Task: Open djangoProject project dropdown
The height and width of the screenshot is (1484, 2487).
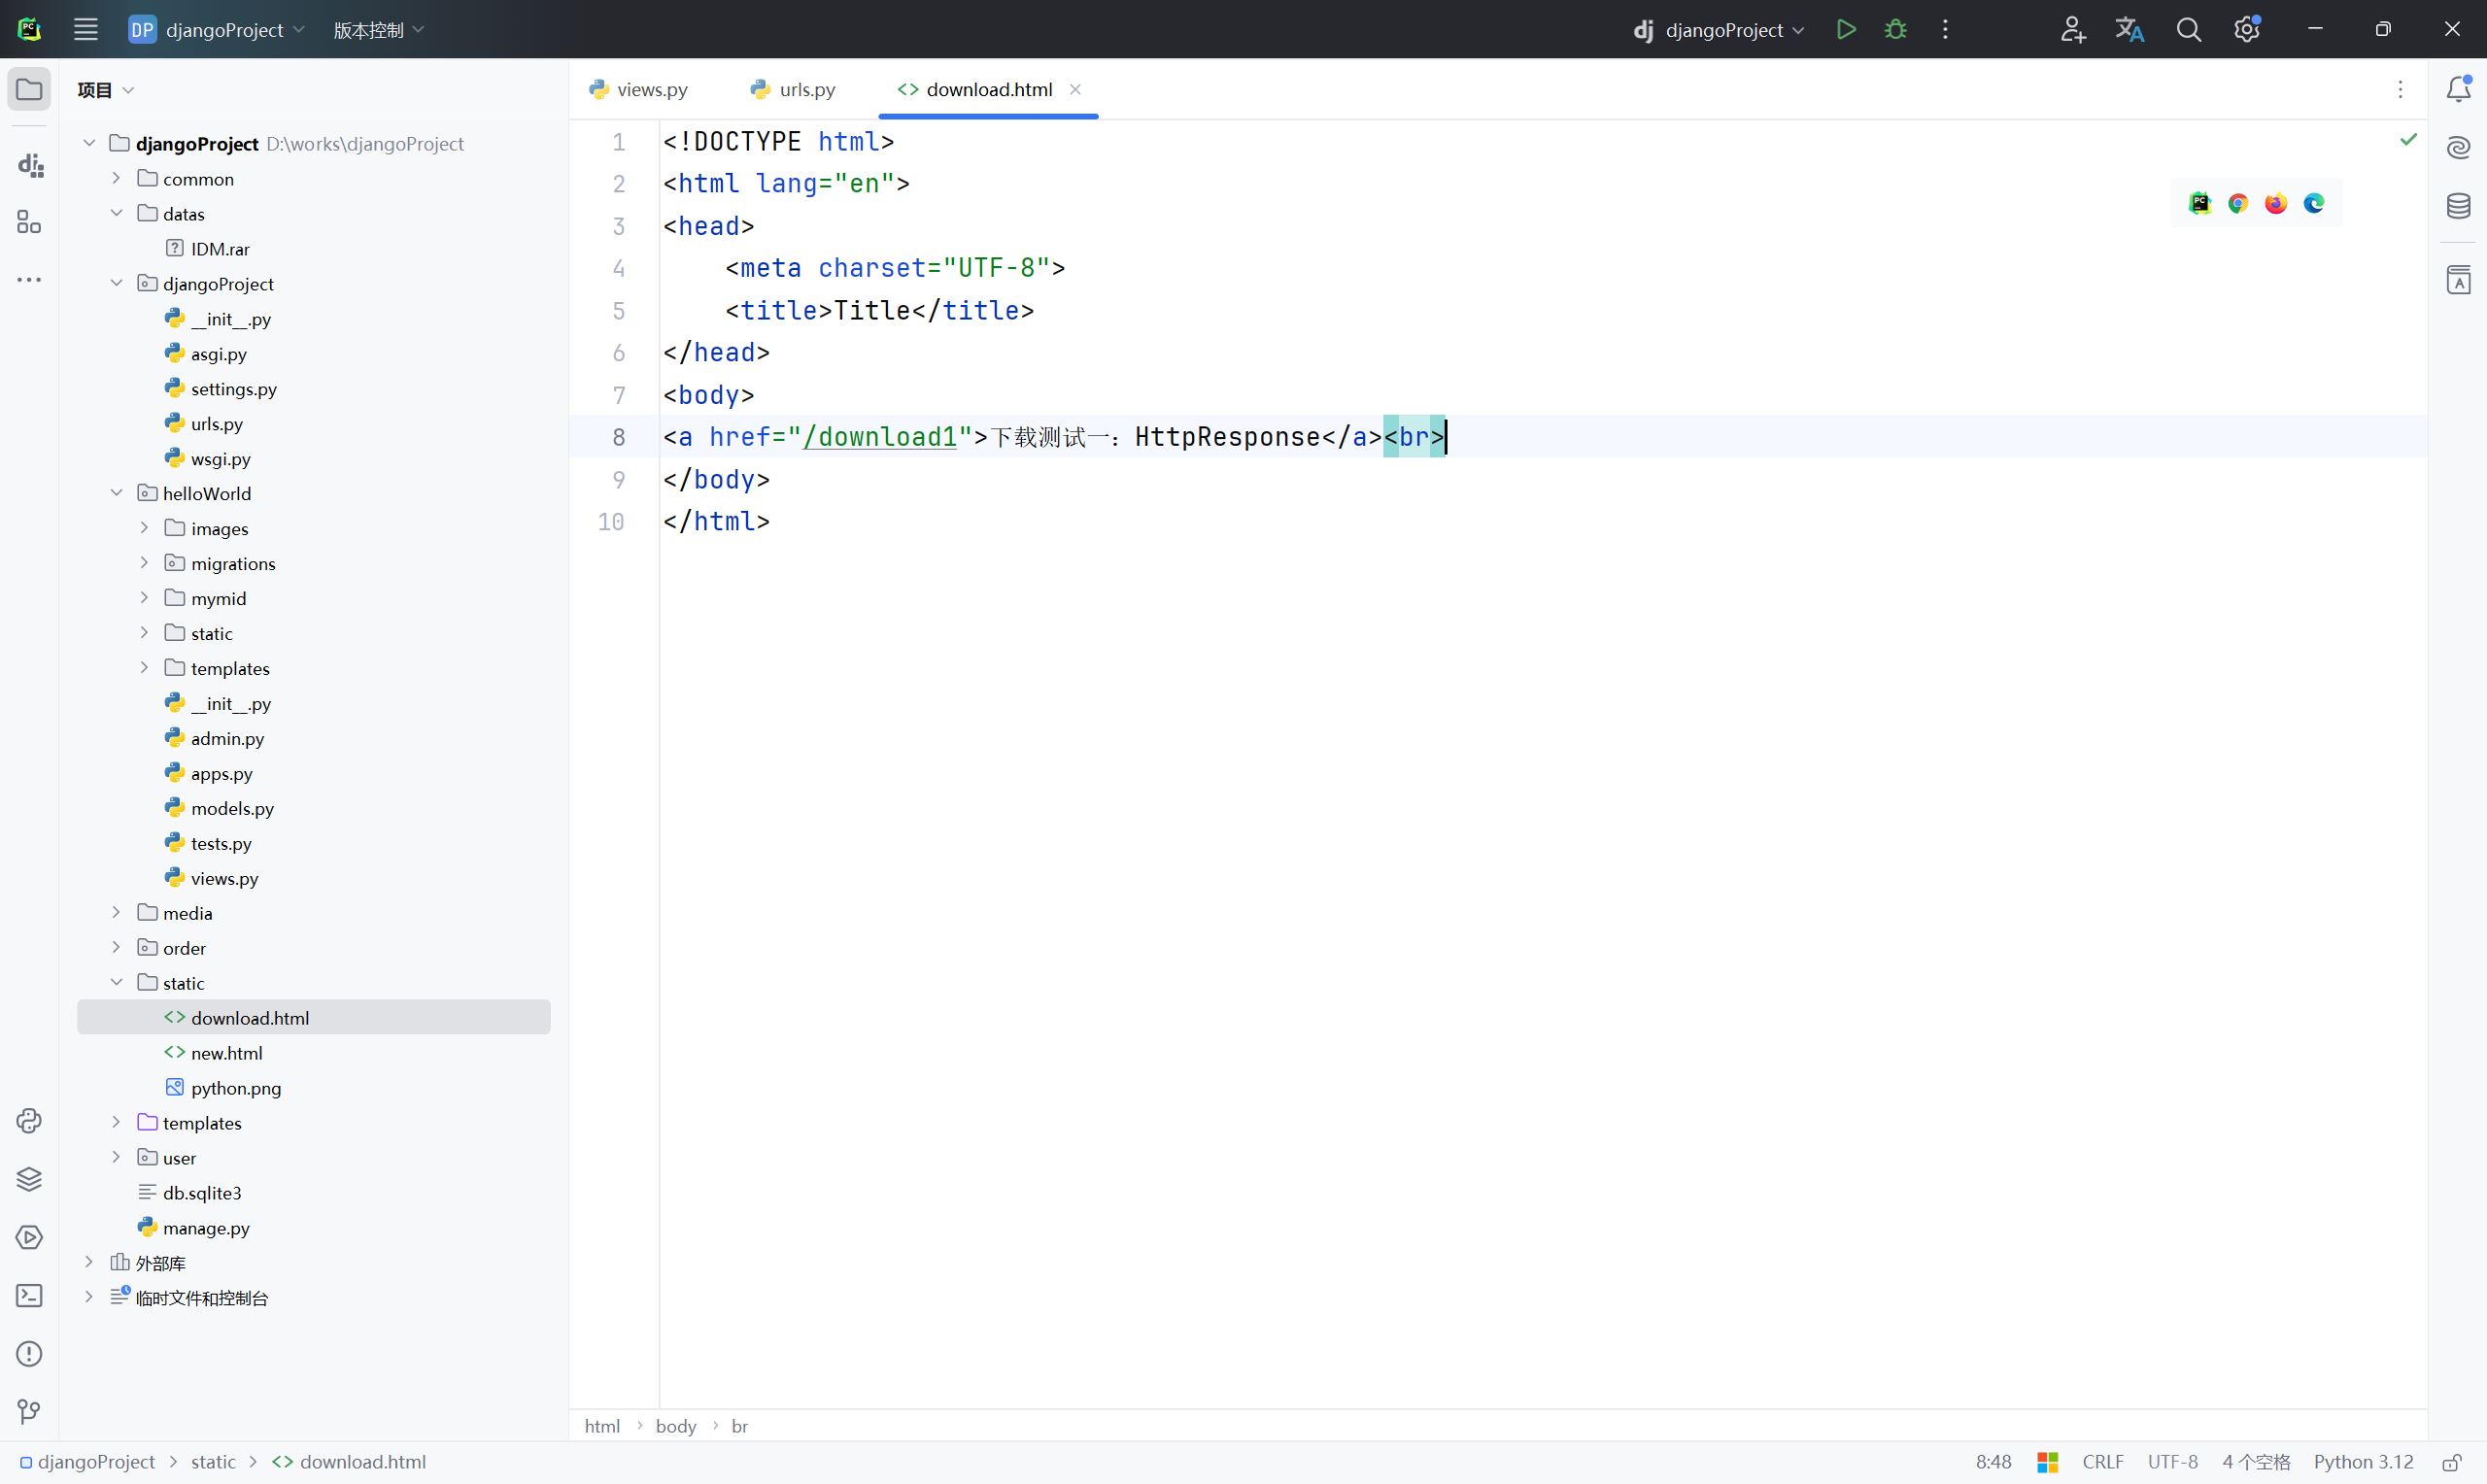Action: point(218,30)
